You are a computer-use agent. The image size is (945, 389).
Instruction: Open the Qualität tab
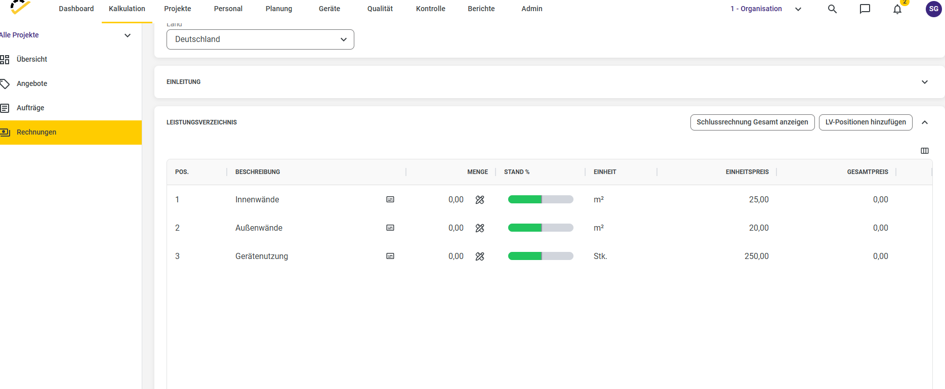coord(380,9)
